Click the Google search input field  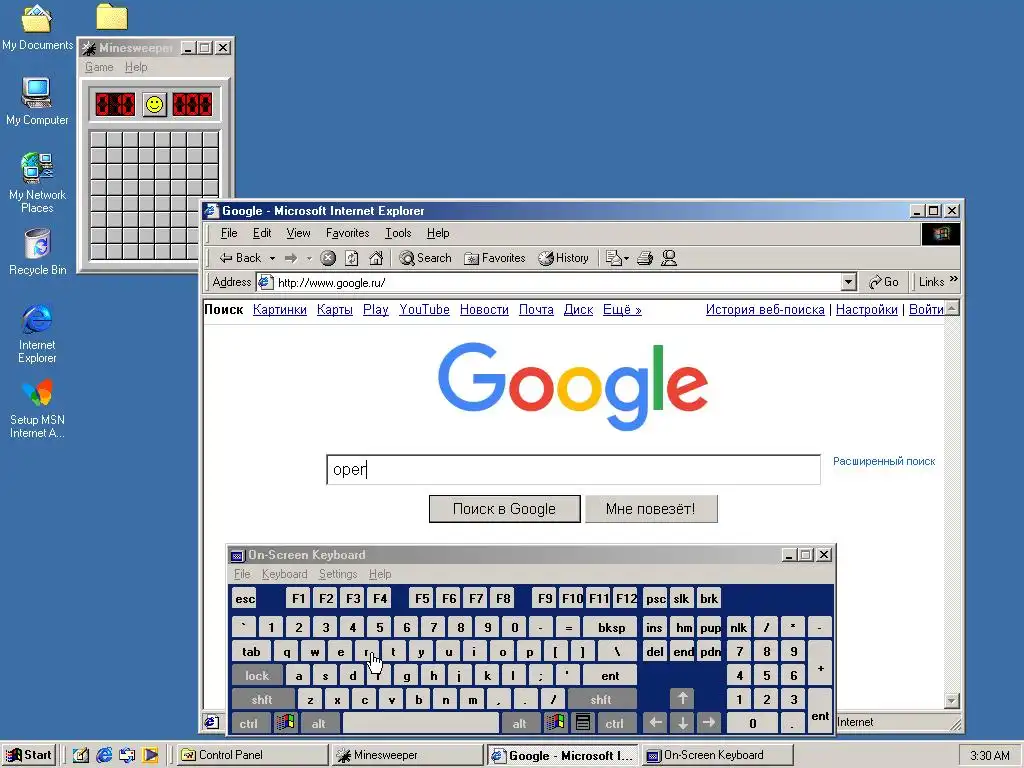(573, 470)
